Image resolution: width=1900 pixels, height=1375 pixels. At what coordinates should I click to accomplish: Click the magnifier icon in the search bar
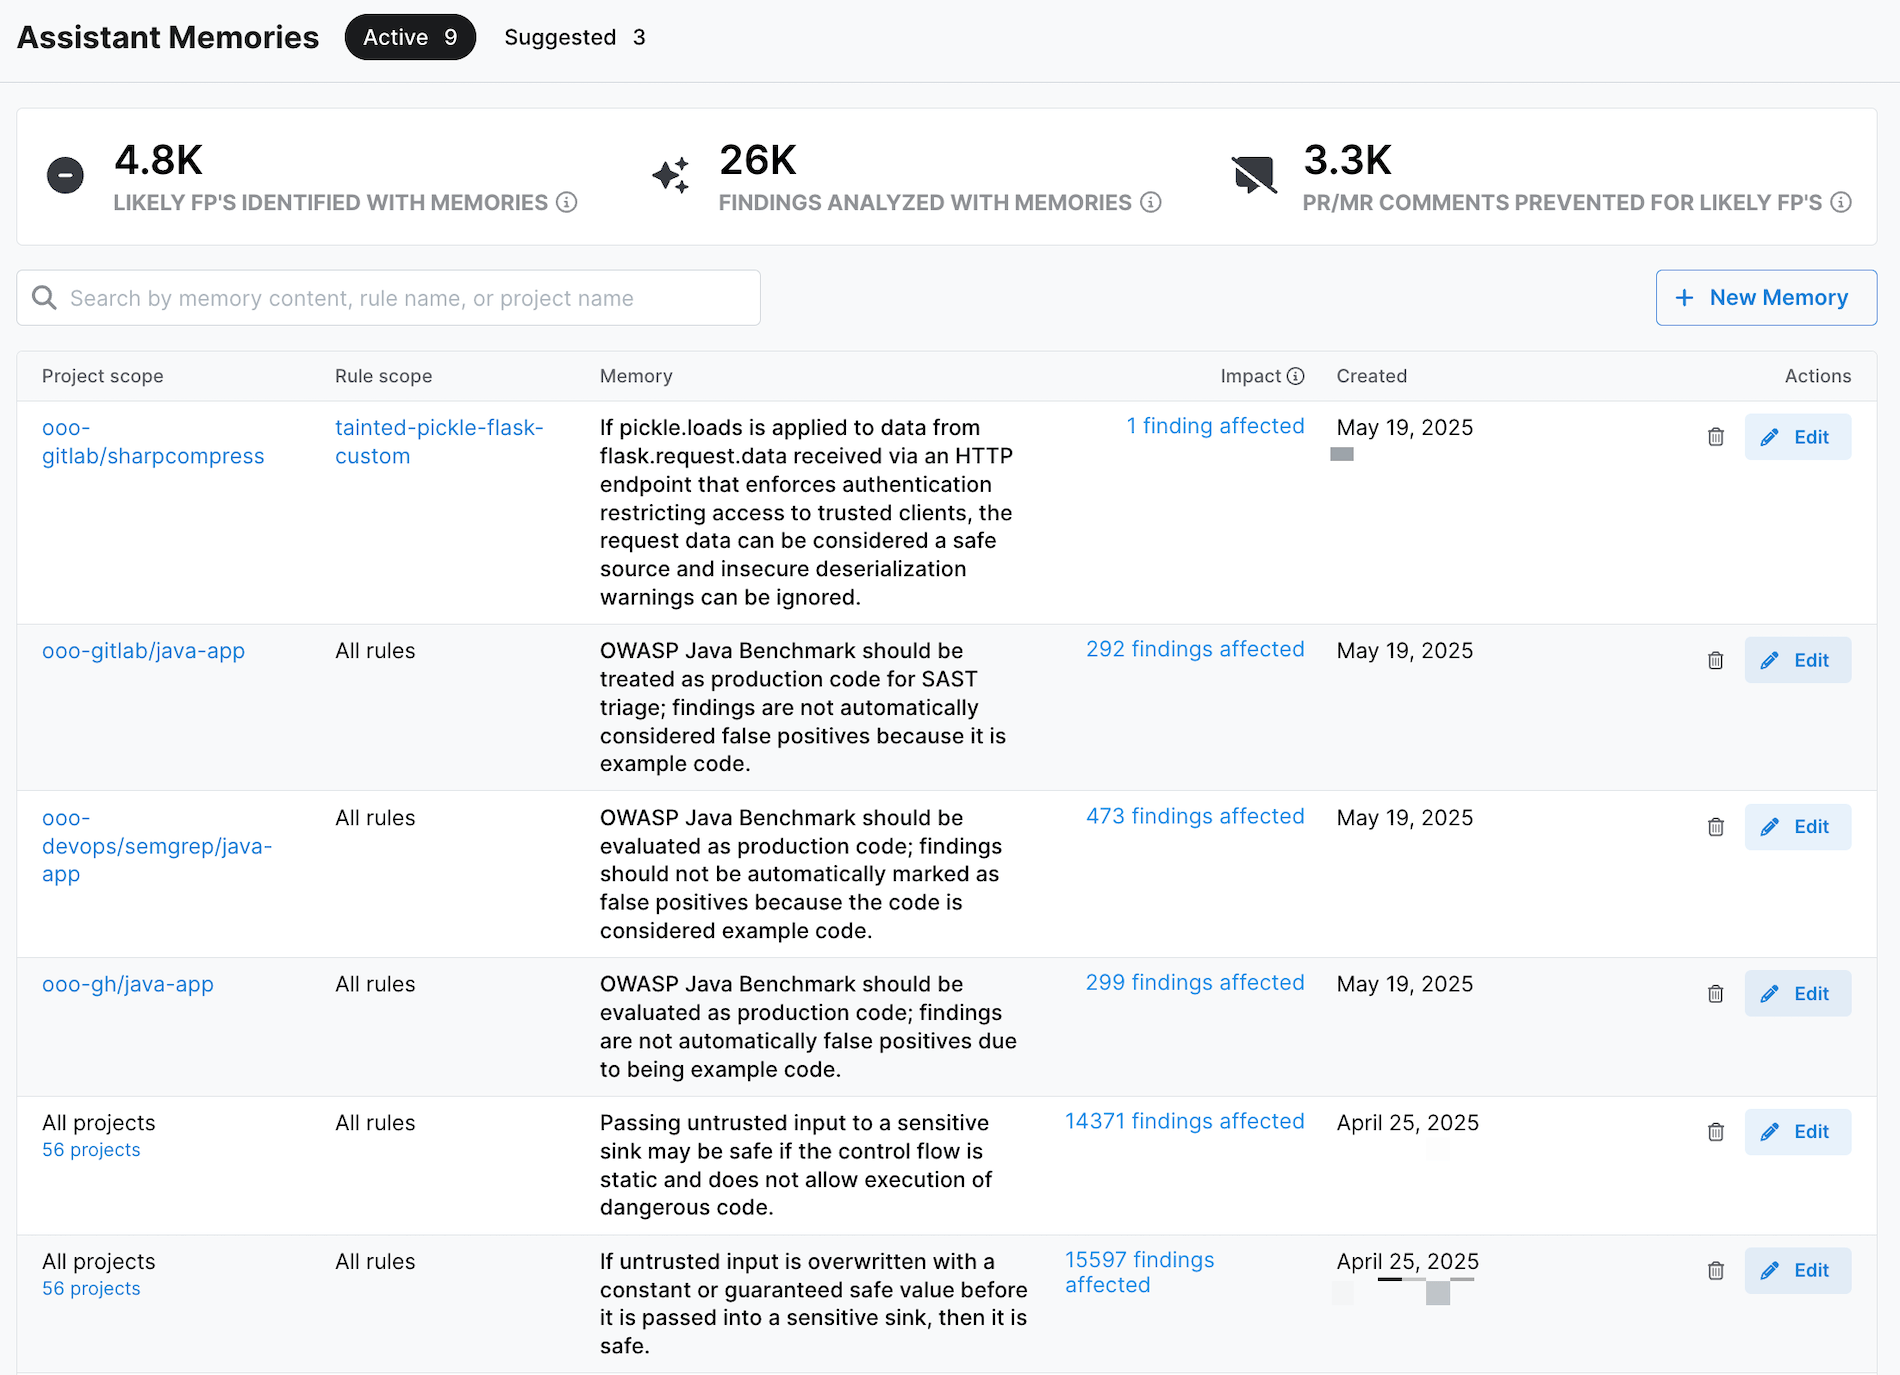click(44, 297)
